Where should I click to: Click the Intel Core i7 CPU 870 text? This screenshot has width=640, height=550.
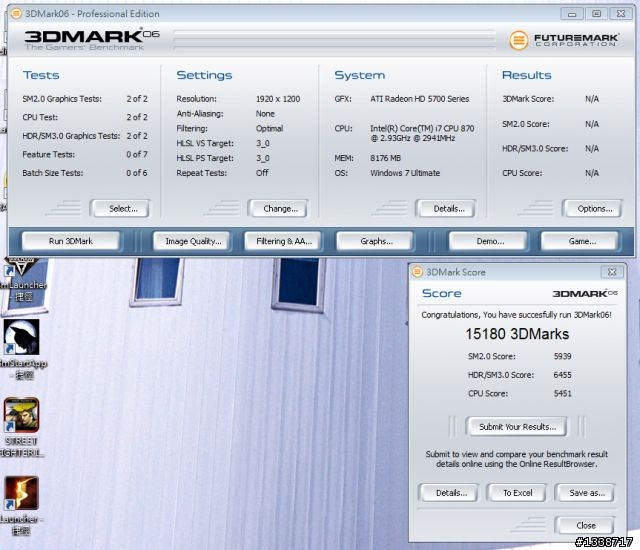coord(422,133)
